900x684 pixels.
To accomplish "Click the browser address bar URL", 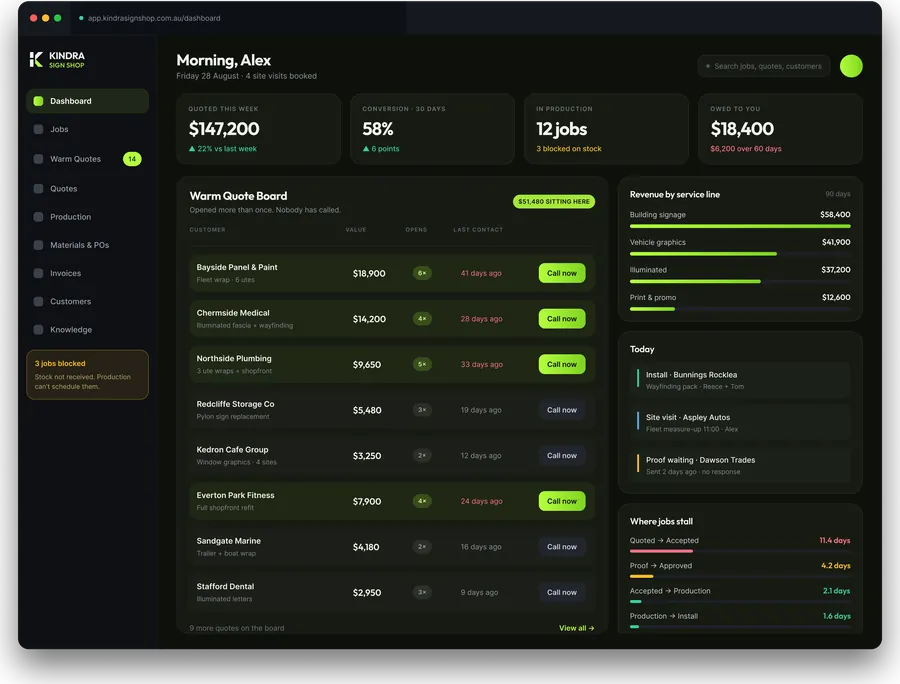I will click(154, 18).
